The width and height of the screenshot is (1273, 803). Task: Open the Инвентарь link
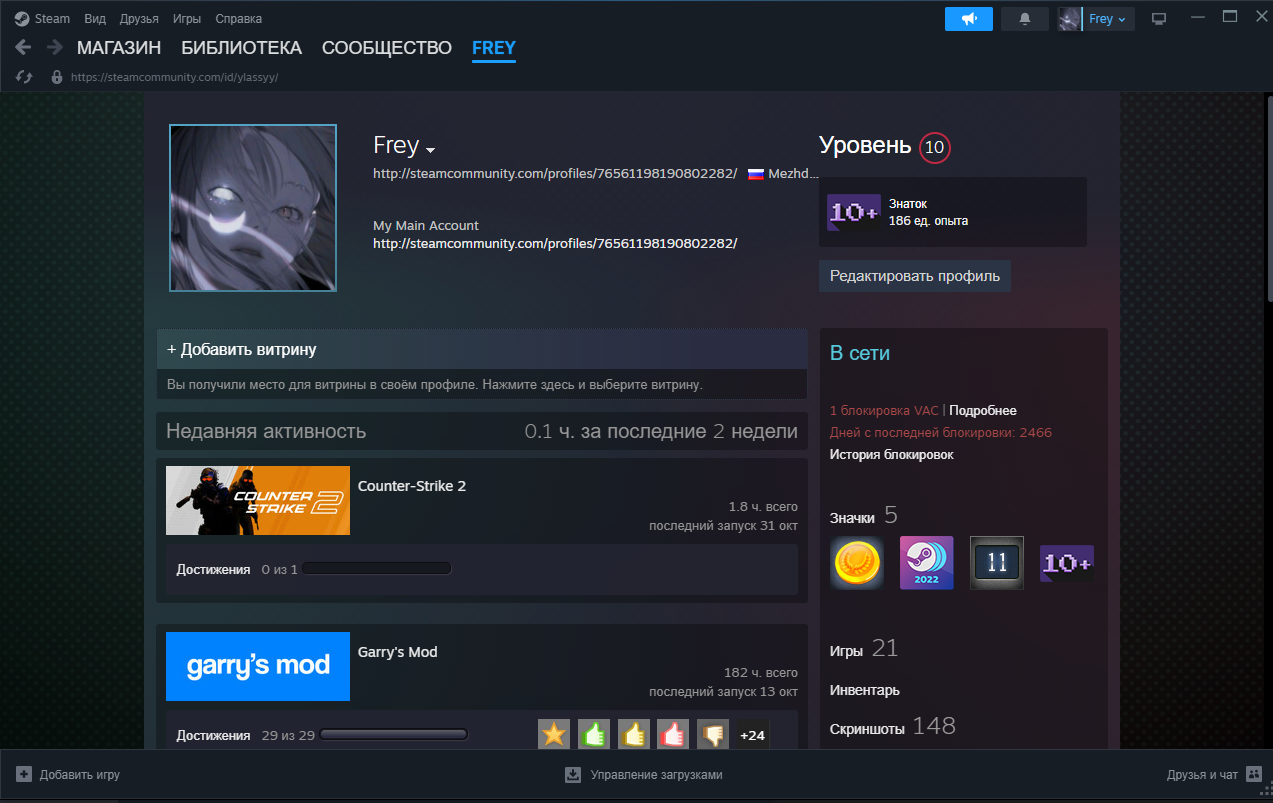pos(865,690)
